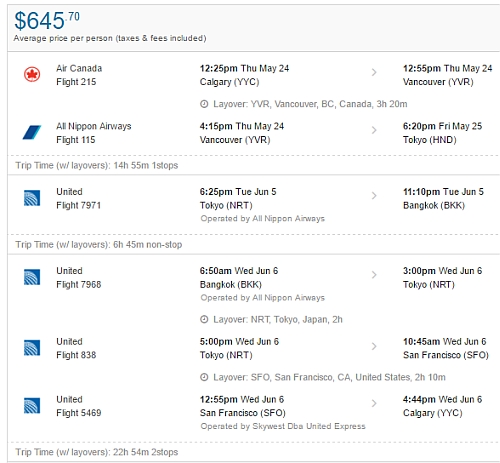The width and height of the screenshot is (500, 463).
Task: Click the chevron on Tokyo to San Francisco
Action: click(374, 346)
